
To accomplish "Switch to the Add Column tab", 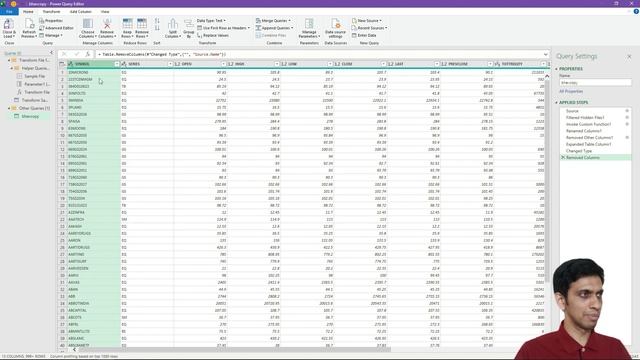I will (80, 12).
